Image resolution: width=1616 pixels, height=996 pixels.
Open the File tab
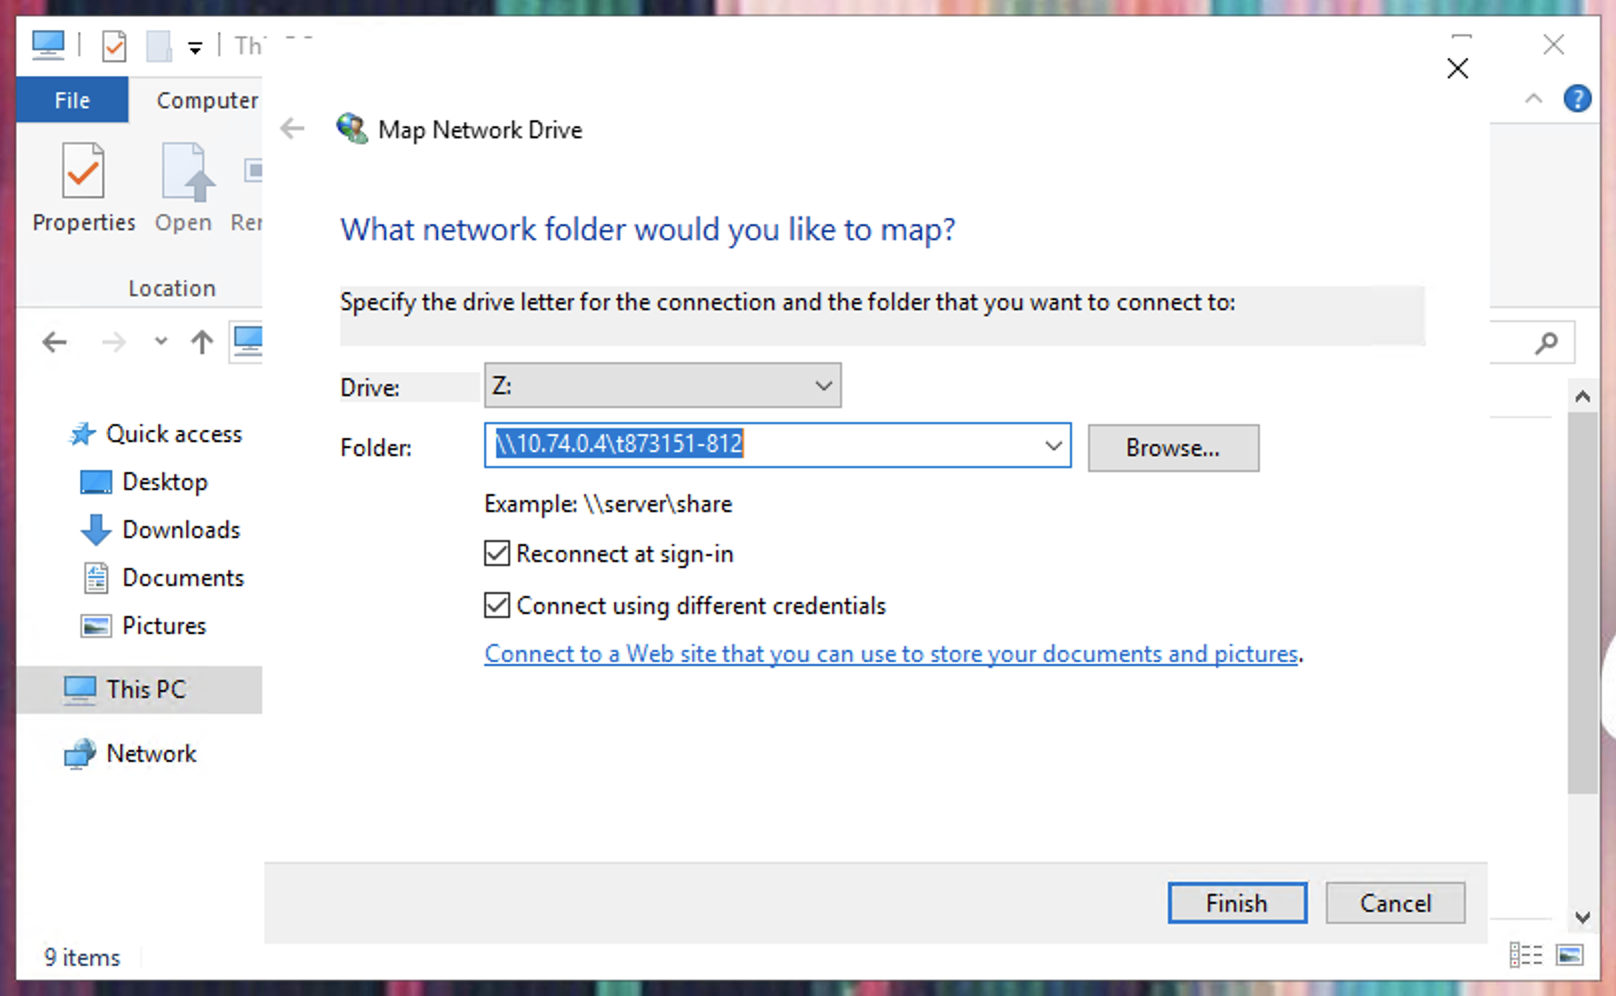[72, 100]
